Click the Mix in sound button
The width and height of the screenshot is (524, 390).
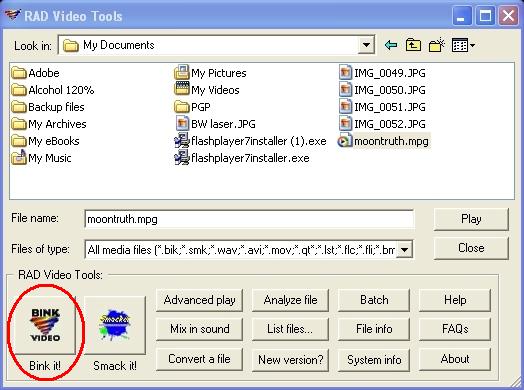coord(200,329)
